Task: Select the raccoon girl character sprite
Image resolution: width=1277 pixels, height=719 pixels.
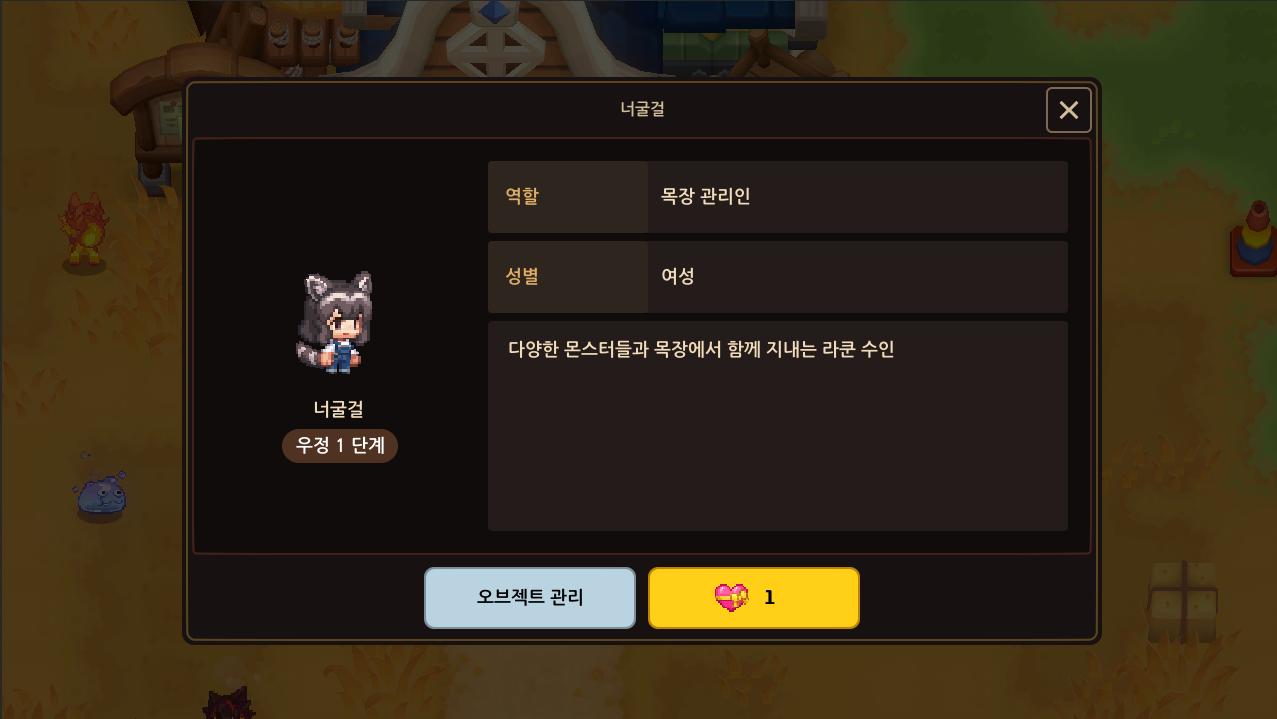Action: [335, 322]
